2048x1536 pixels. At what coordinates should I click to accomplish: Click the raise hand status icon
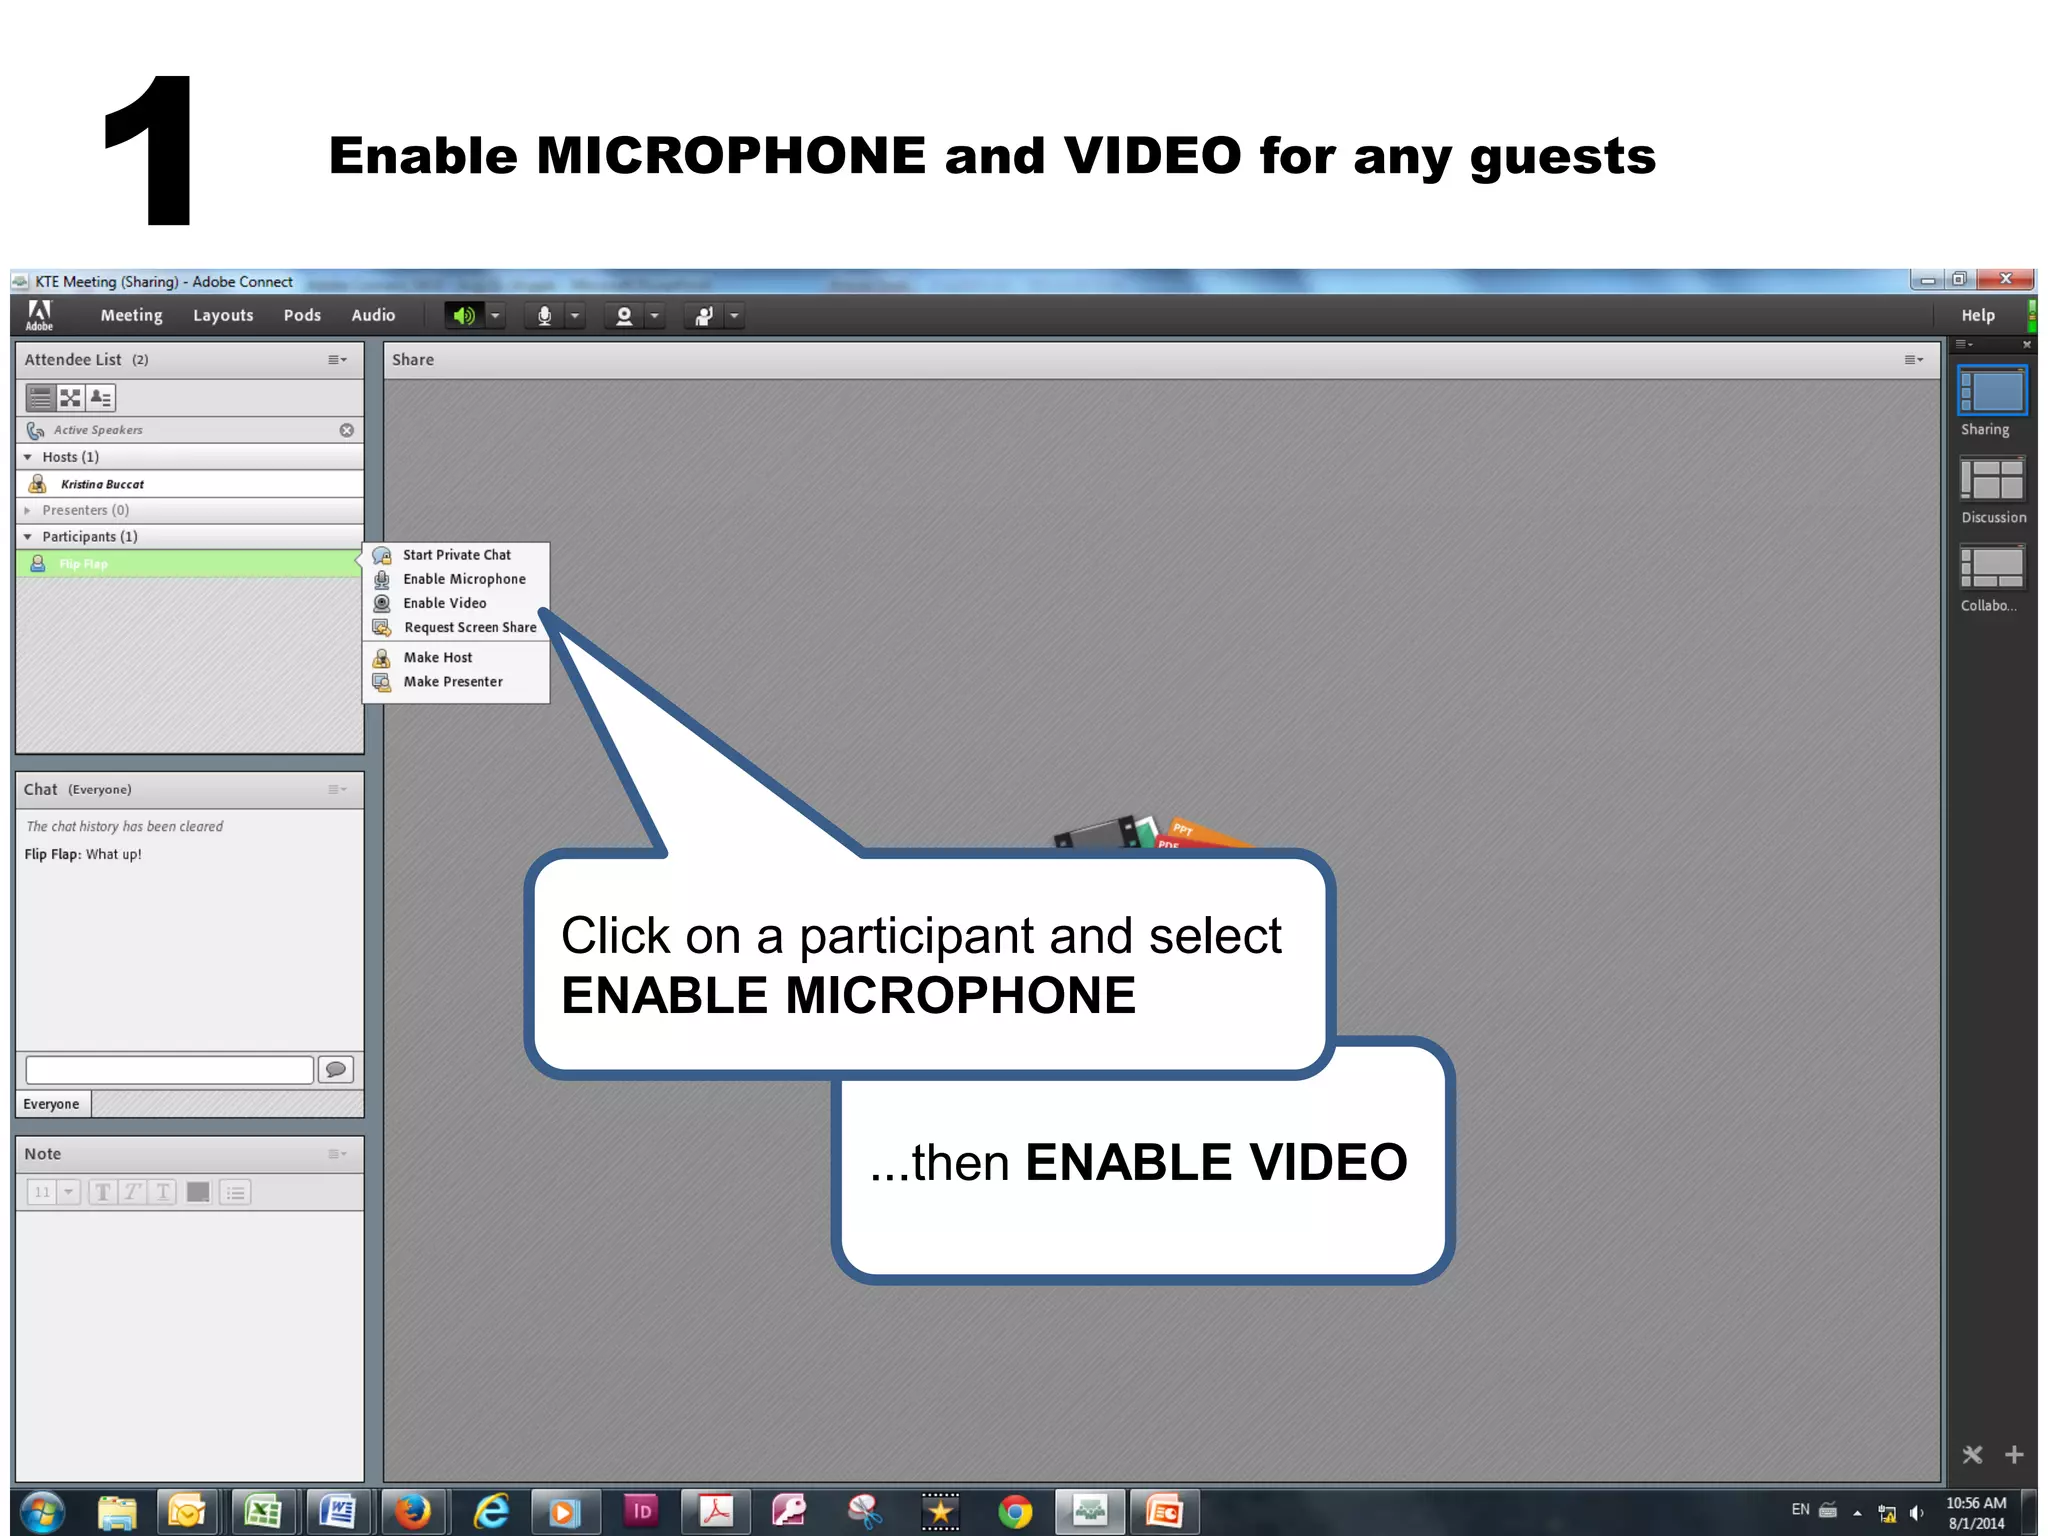click(704, 316)
